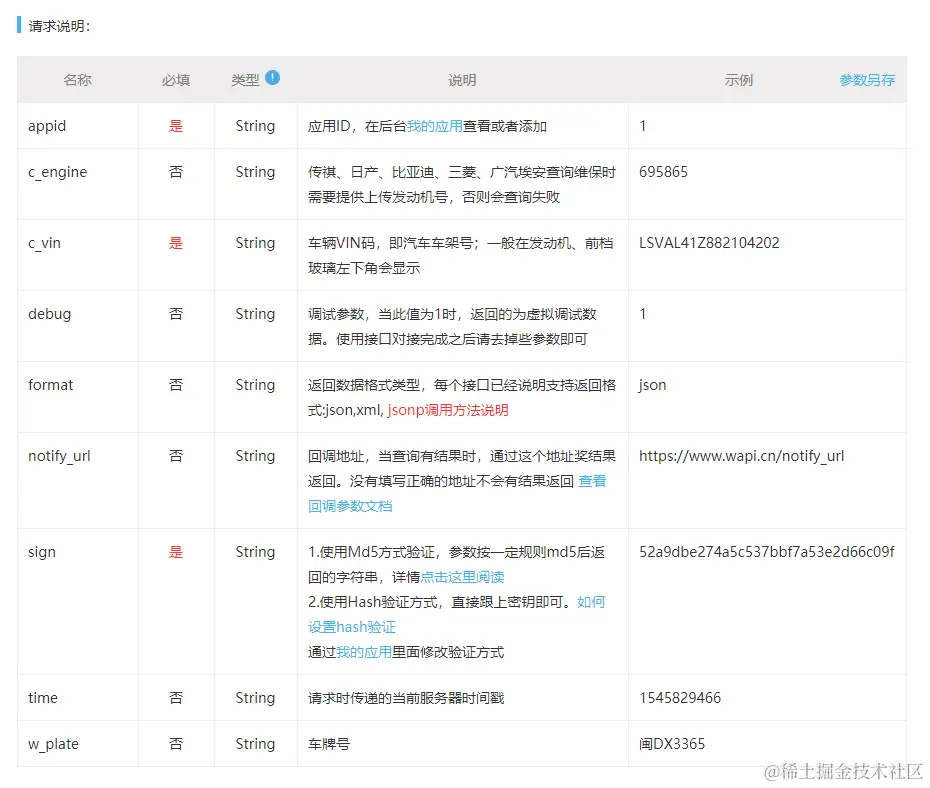The image size is (930, 788).
Task: Select the format parameter name
Action: pos(50,385)
